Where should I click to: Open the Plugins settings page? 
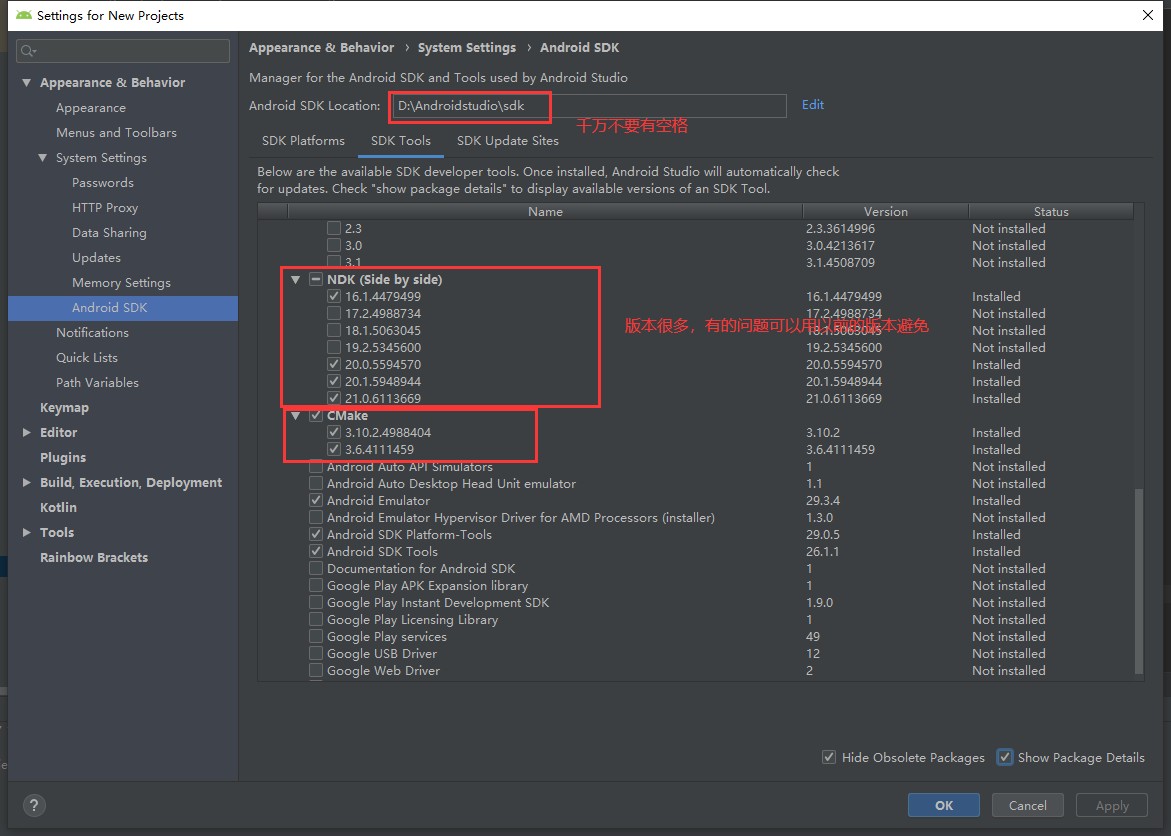coord(63,457)
